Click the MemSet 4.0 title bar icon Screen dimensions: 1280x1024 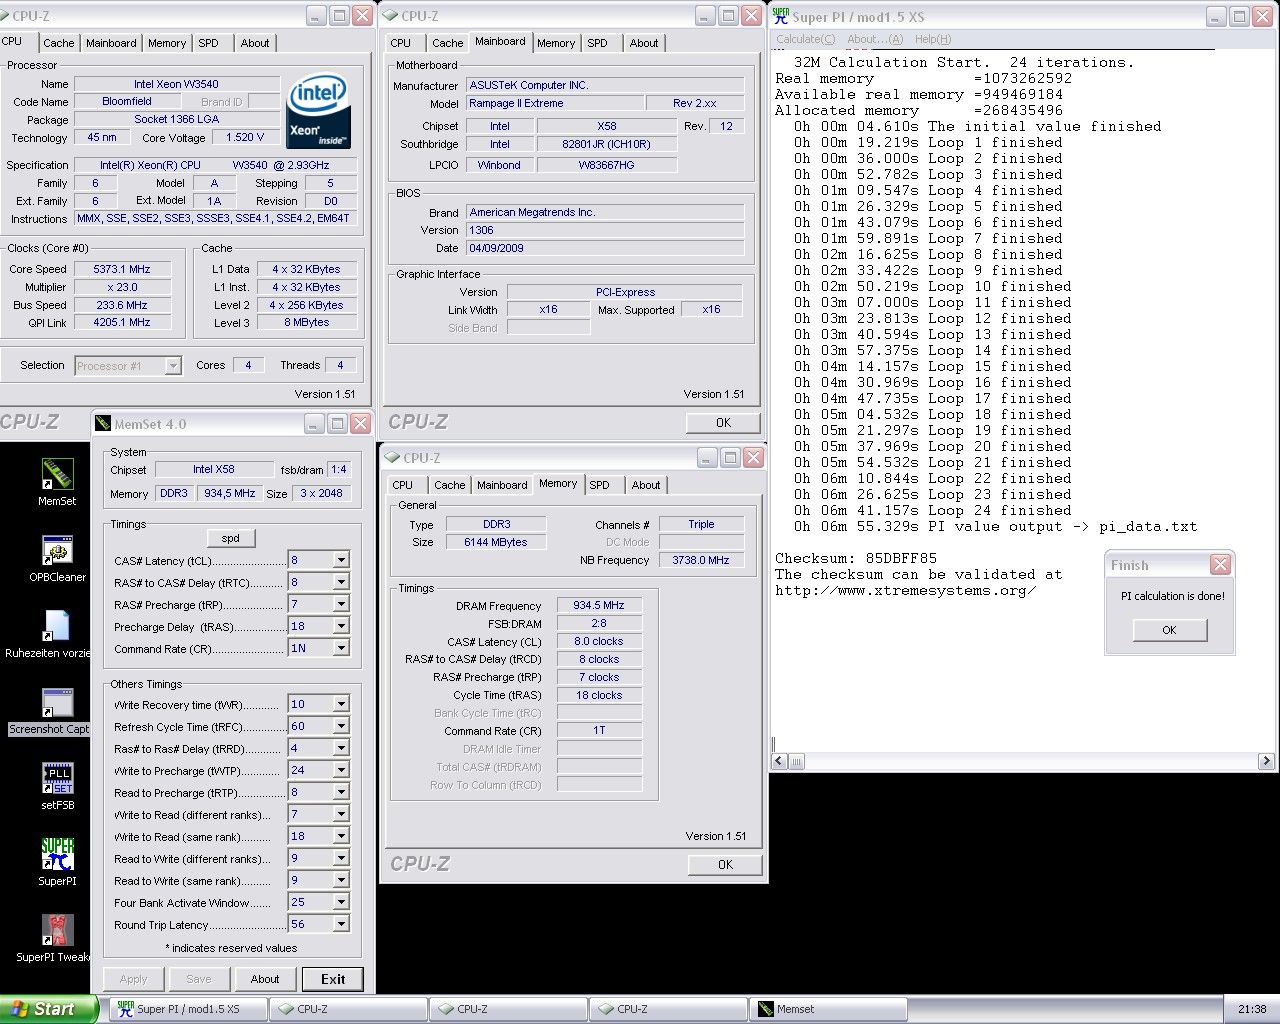[102, 424]
